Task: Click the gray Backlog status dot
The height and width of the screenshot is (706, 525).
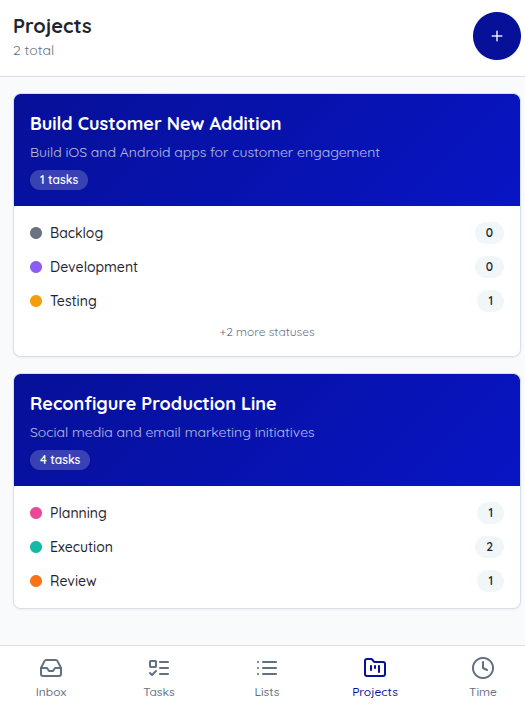Action: coord(36,233)
